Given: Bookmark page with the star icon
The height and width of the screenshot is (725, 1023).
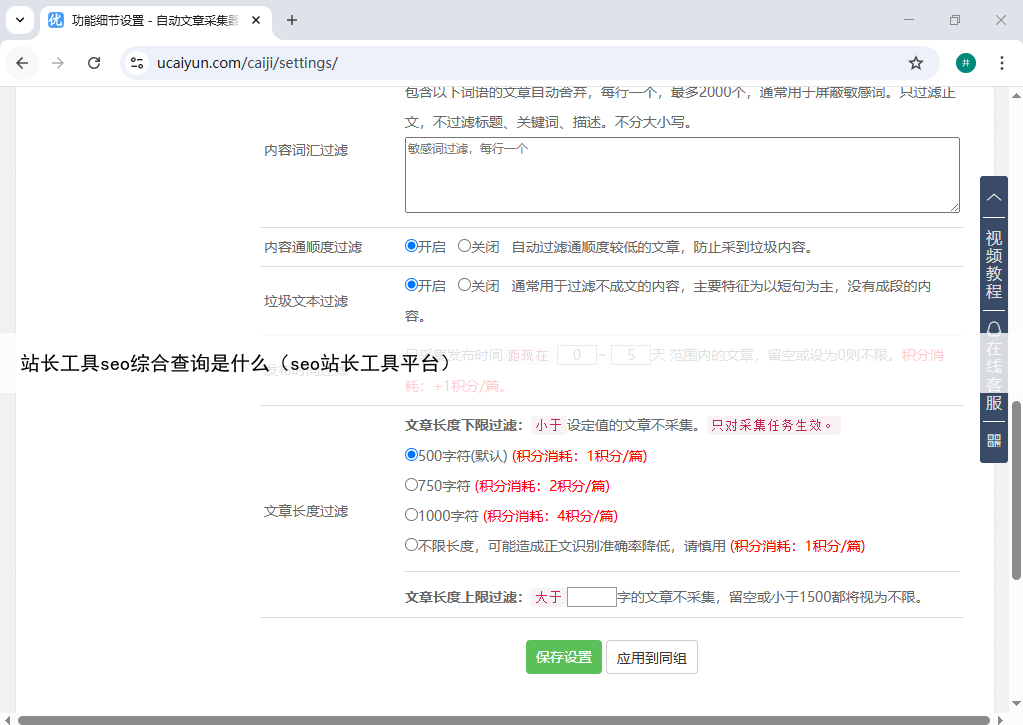Looking at the screenshot, I should pos(915,63).
